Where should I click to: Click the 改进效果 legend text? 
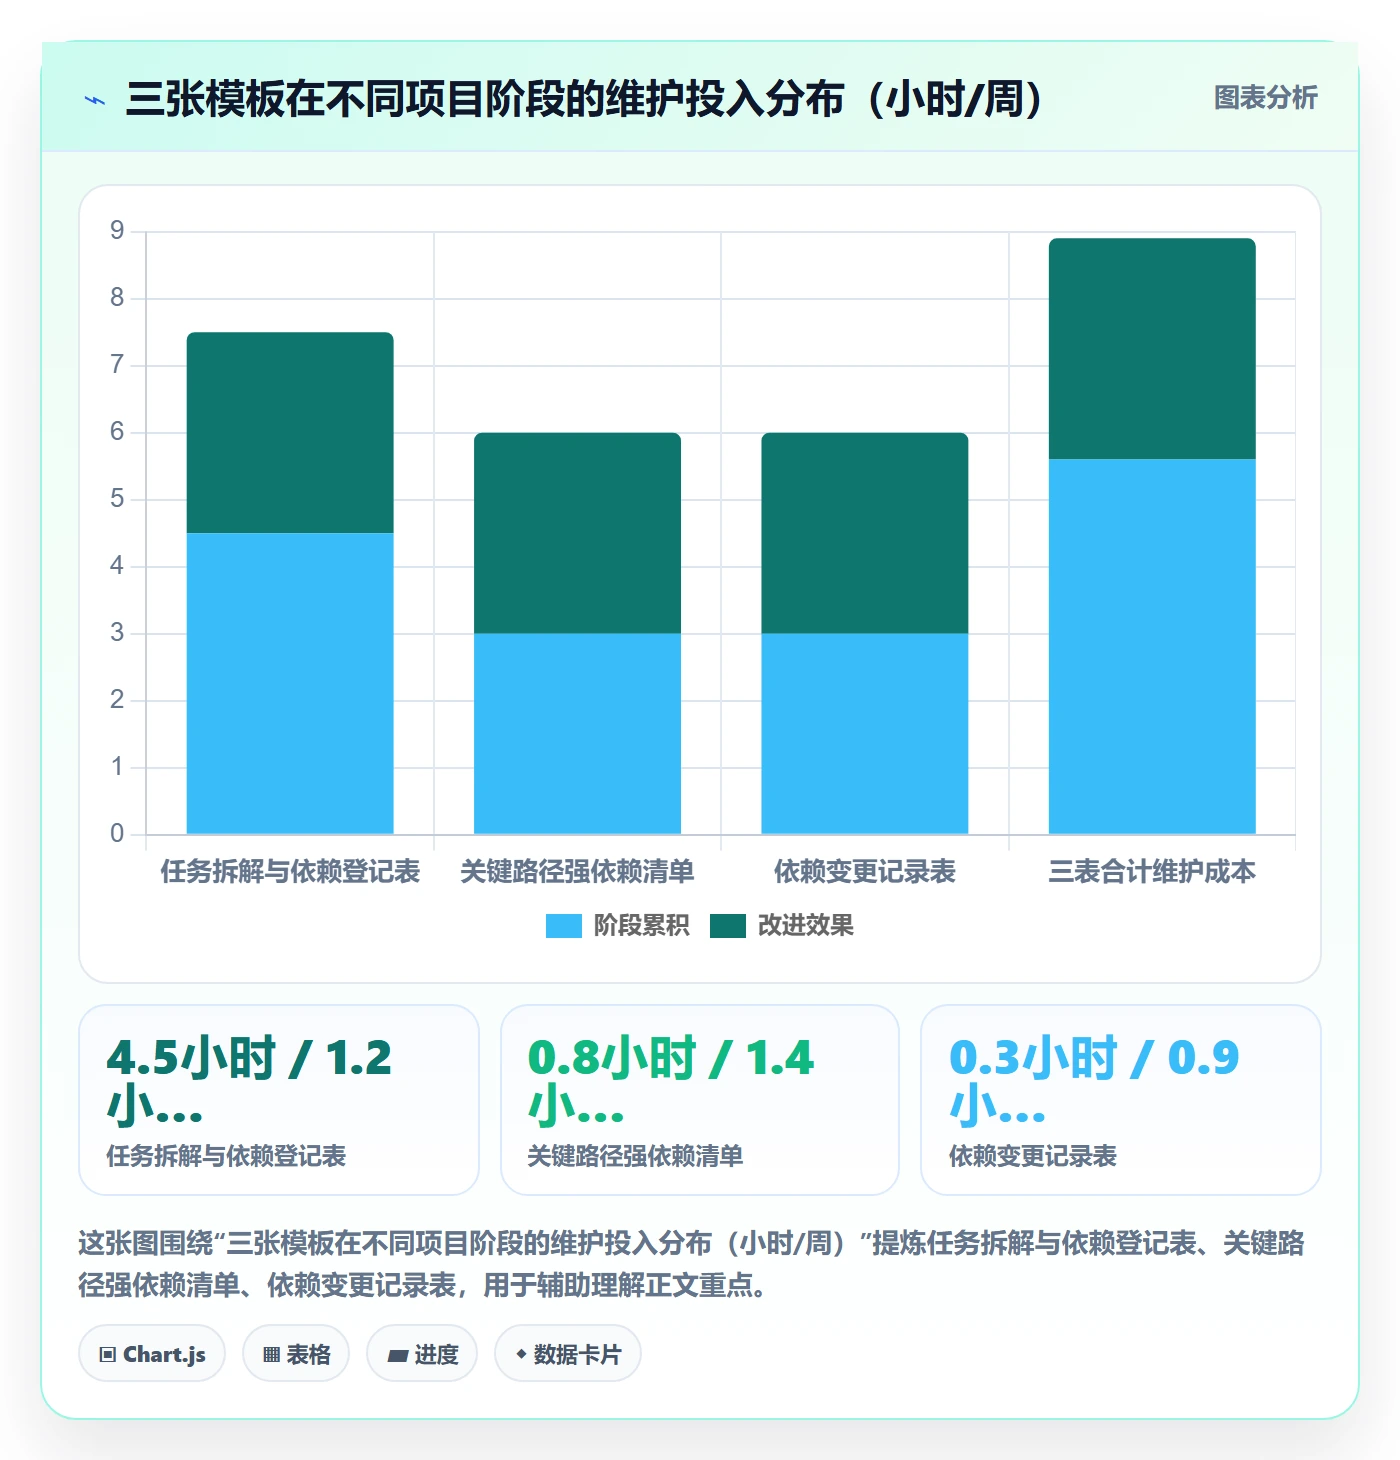click(805, 926)
